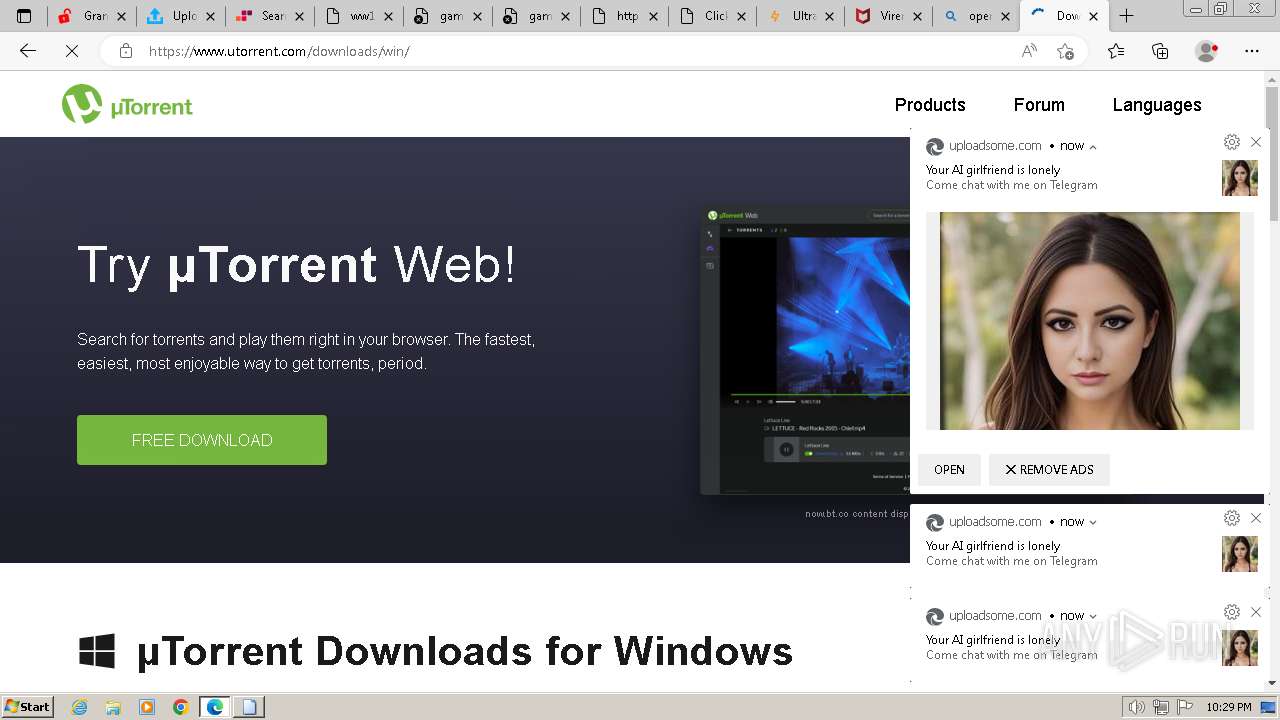Launch Internet Explorer from taskbar
The width and height of the screenshot is (1280, 720).
pyautogui.click(x=80, y=707)
